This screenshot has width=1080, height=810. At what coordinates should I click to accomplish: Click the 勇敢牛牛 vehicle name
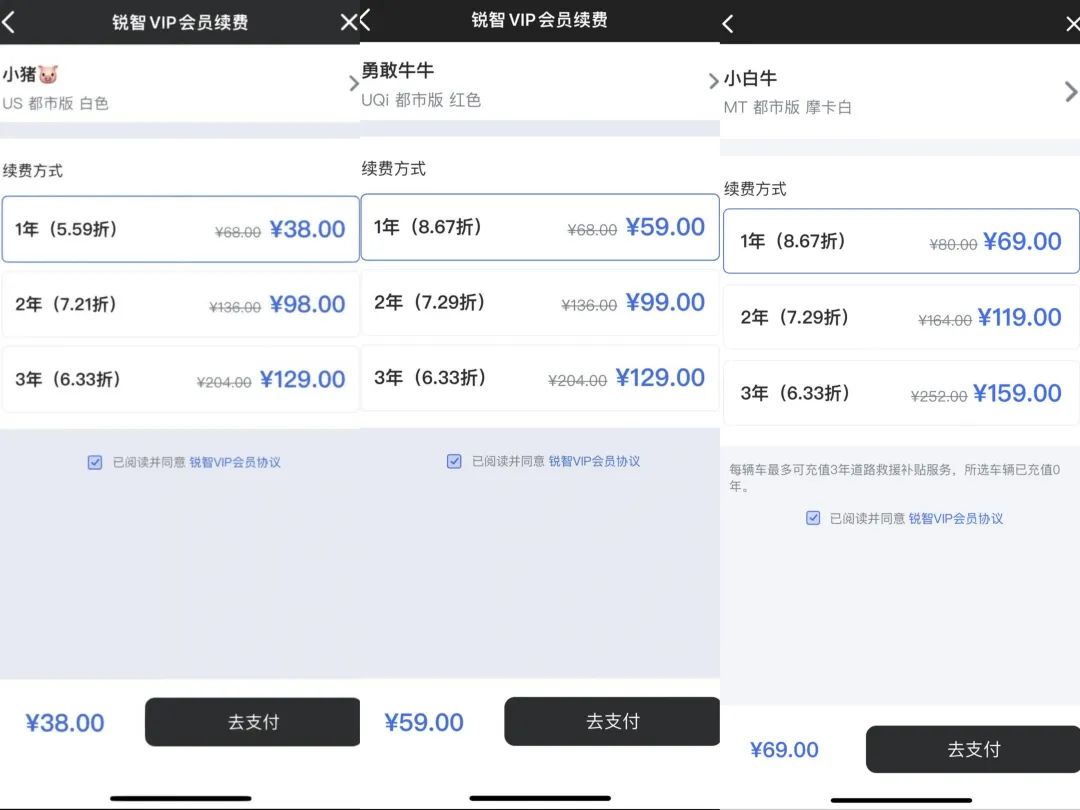tap(397, 70)
